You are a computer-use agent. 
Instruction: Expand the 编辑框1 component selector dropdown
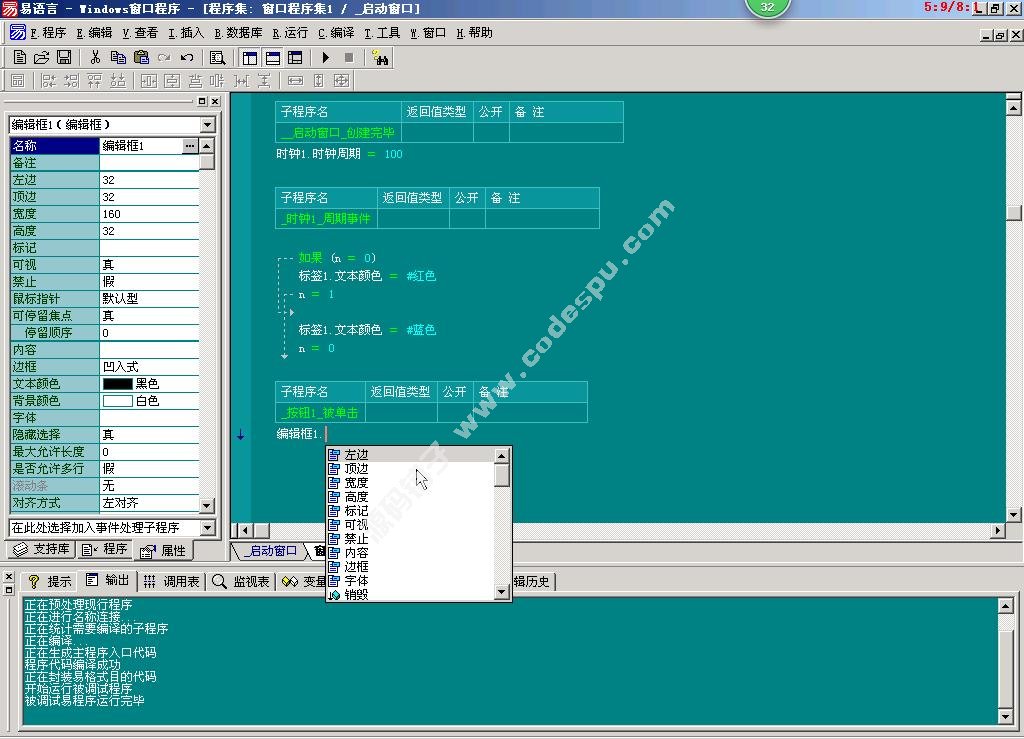click(207, 125)
